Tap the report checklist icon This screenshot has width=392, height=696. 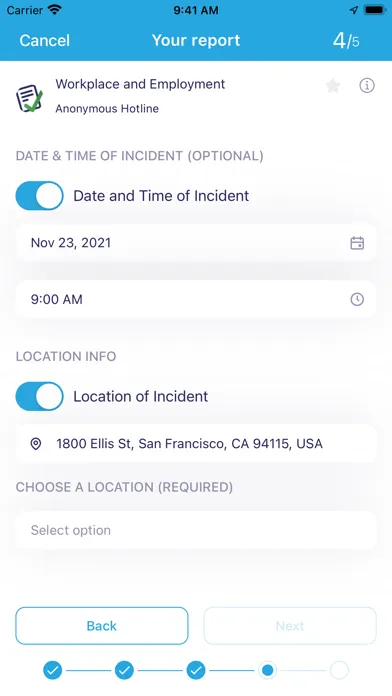pos(29,97)
